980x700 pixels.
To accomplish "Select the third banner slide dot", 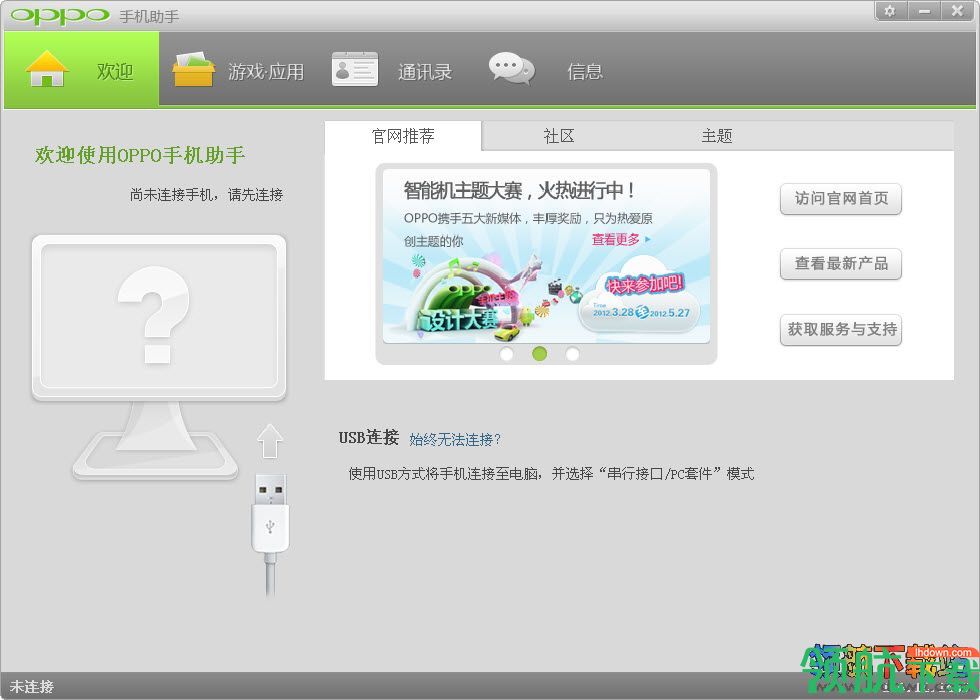I will (x=572, y=354).
